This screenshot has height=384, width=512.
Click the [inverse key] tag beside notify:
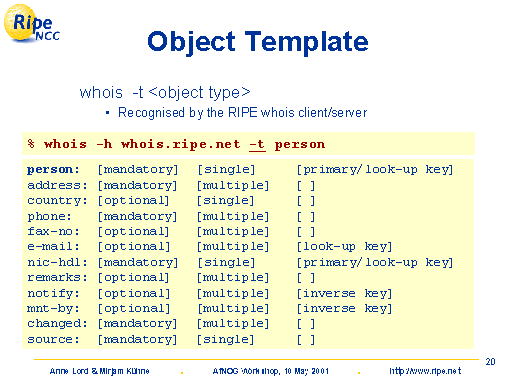[x=344, y=293]
